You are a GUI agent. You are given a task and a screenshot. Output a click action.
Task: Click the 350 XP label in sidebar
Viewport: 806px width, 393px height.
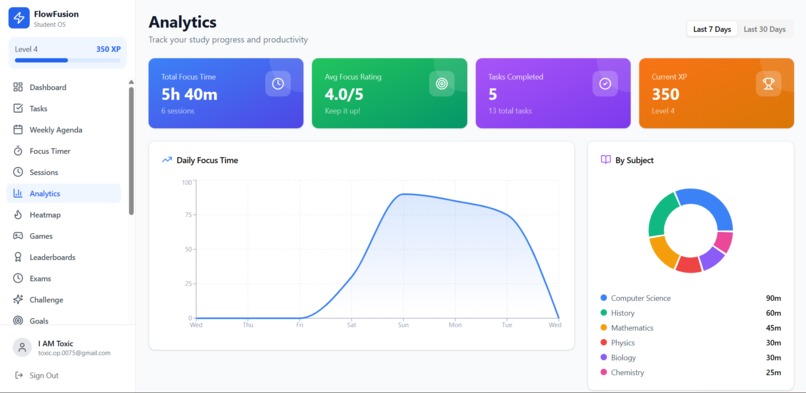pos(108,49)
